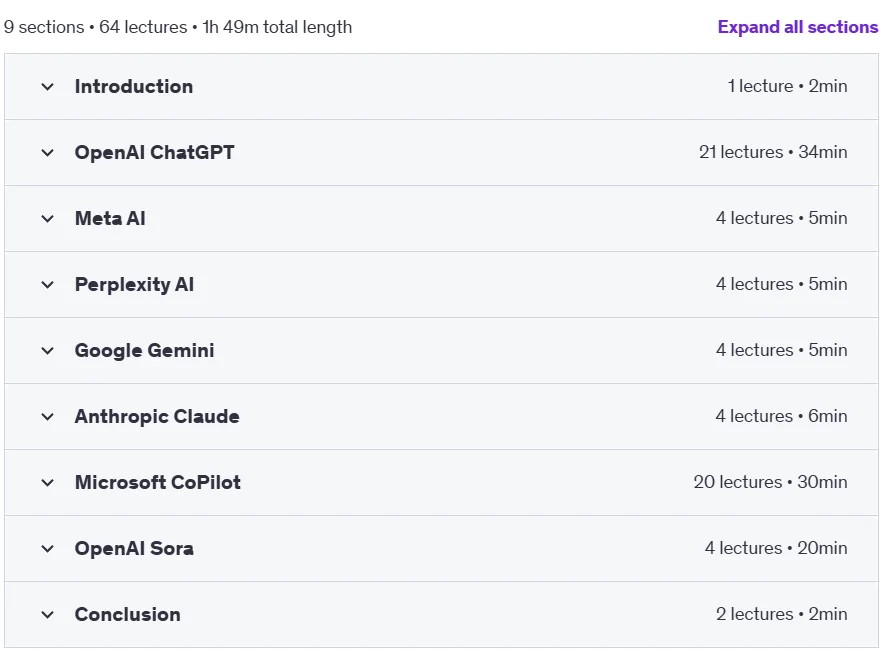Expand the Microsoft CoPilot section chevron
Screen dimensions: 882x651
pyautogui.click(x=48, y=482)
